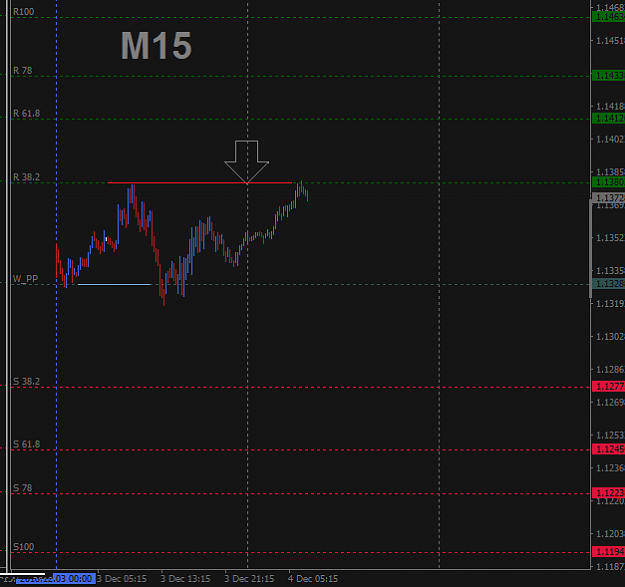Click the S 78 support label
This screenshot has width=625, height=587.
tap(23, 488)
